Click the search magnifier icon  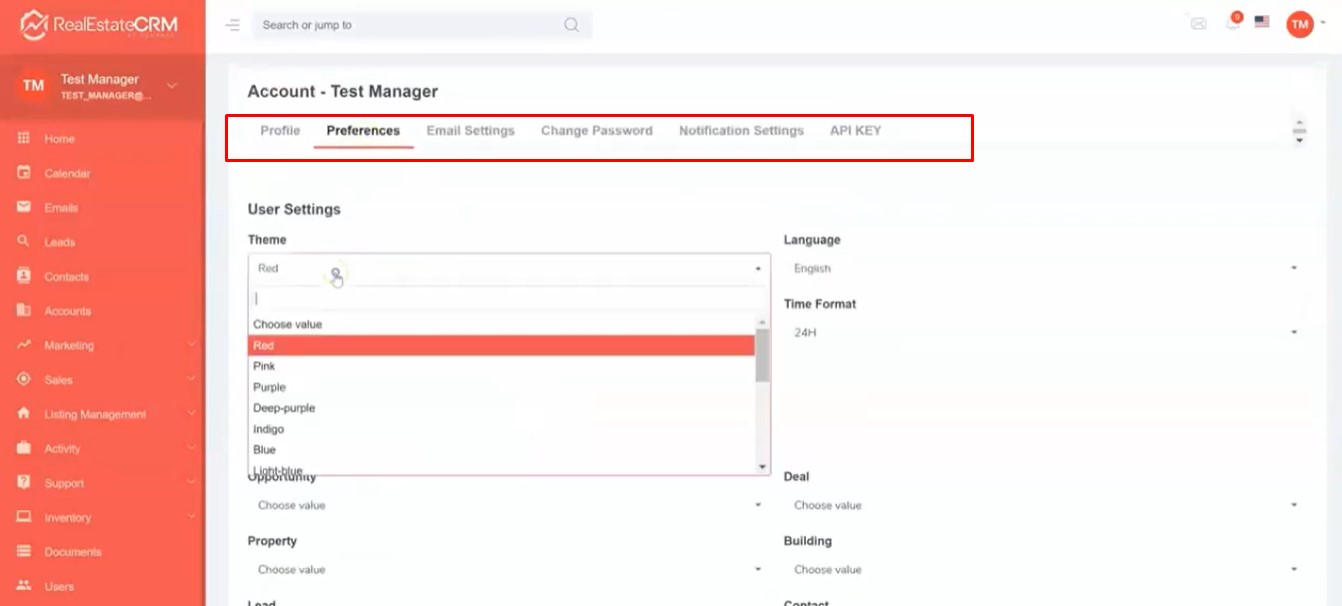pyautogui.click(x=571, y=25)
